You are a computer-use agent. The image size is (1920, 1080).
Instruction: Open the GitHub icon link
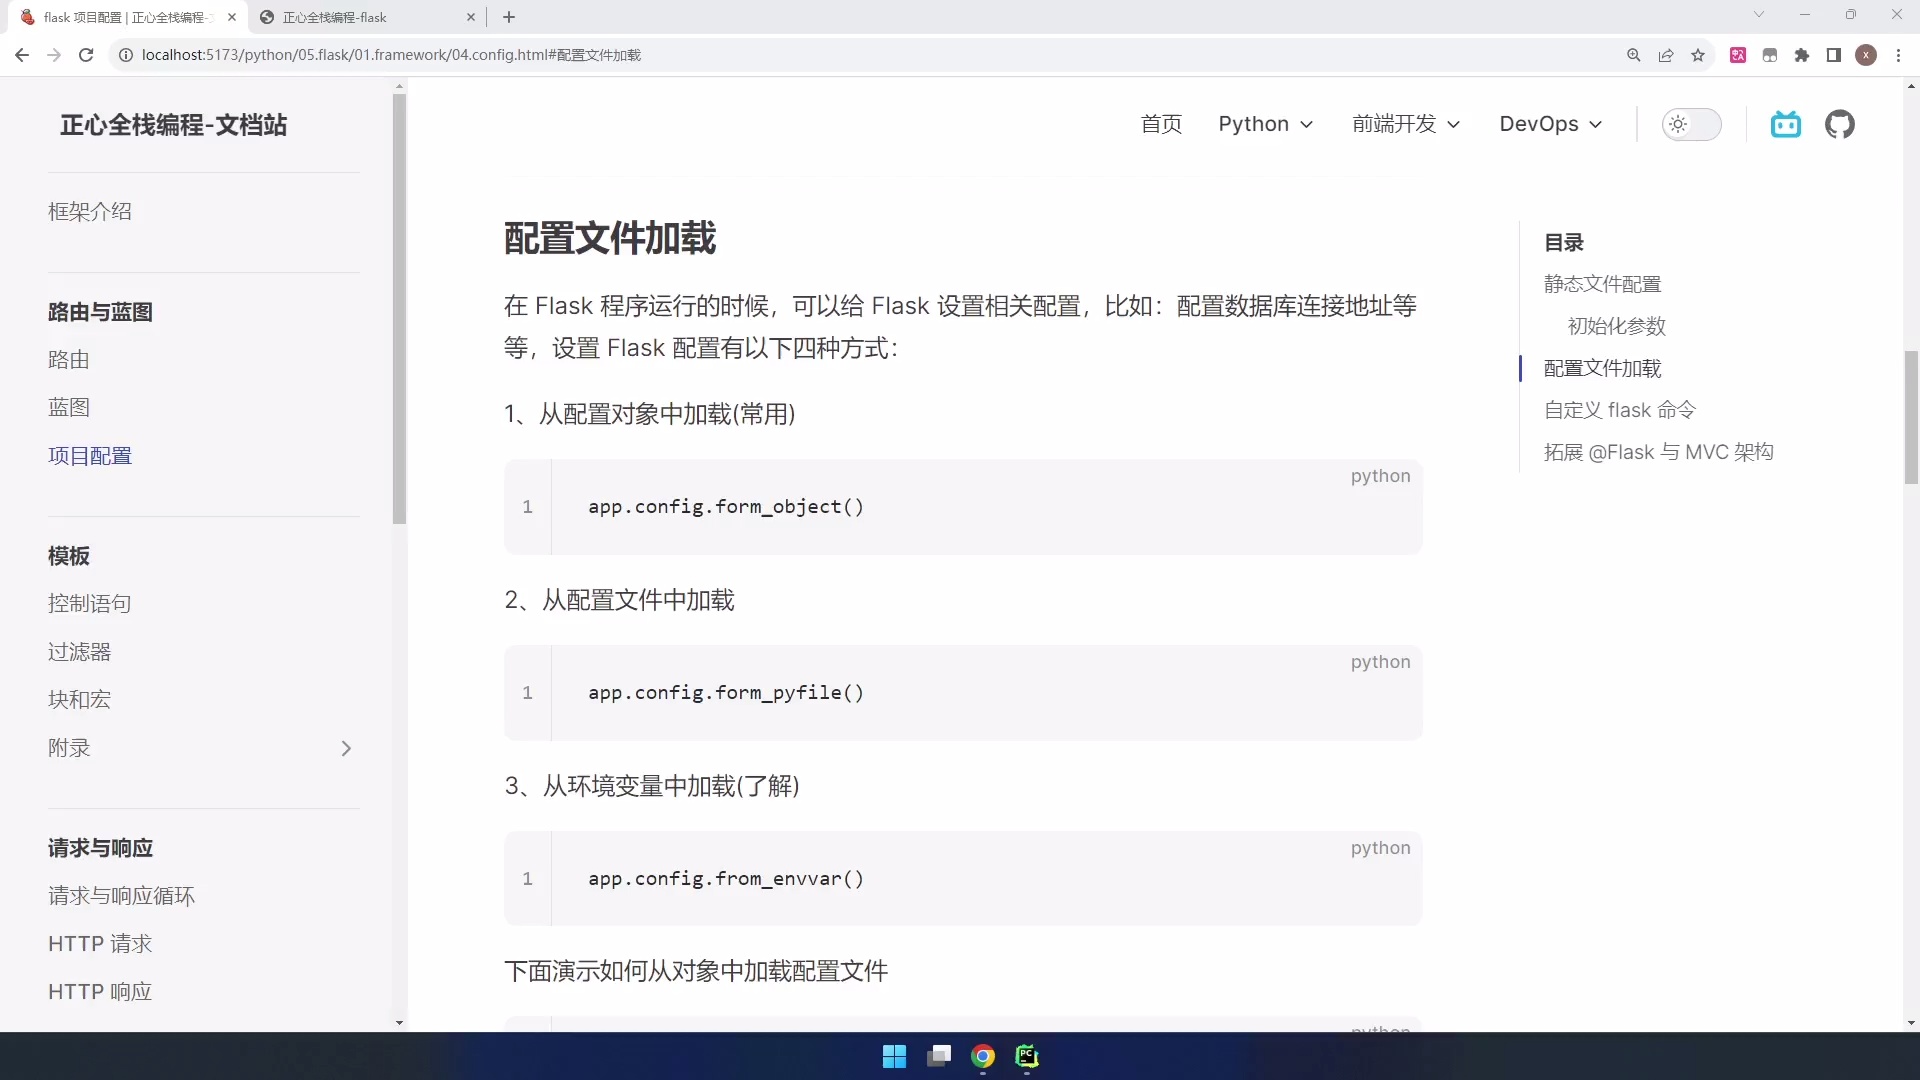click(1839, 124)
